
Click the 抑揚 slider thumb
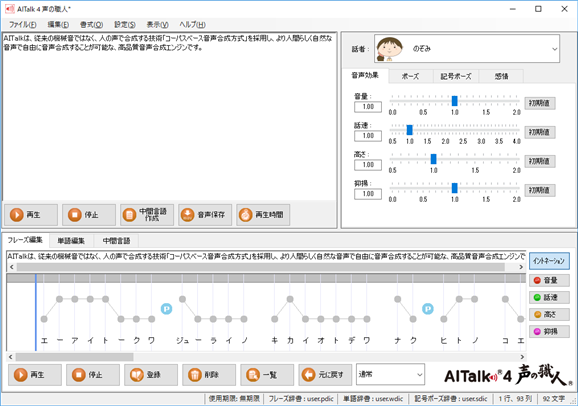pyautogui.click(x=455, y=188)
